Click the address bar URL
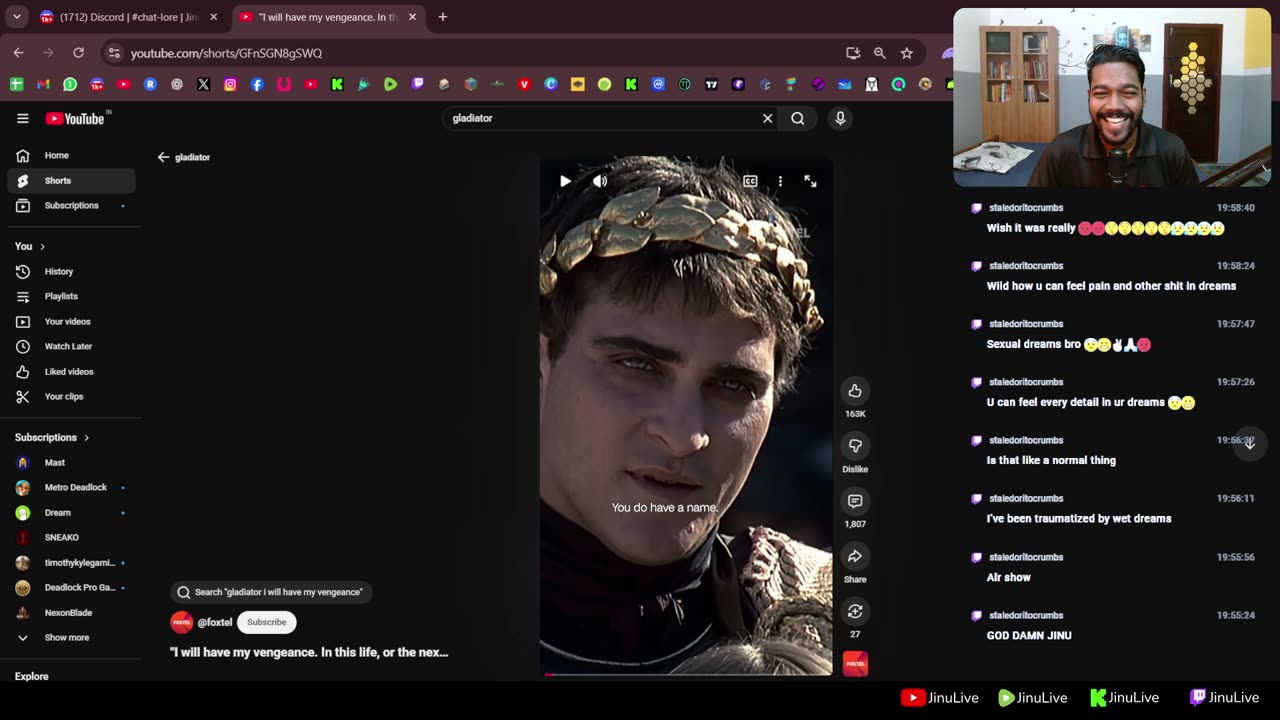The image size is (1280, 720). [226, 53]
